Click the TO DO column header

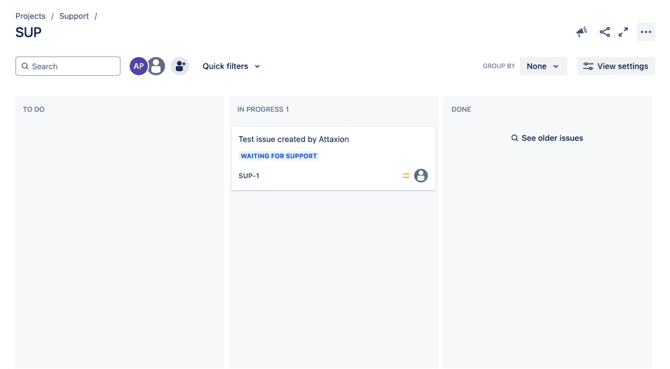point(34,109)
